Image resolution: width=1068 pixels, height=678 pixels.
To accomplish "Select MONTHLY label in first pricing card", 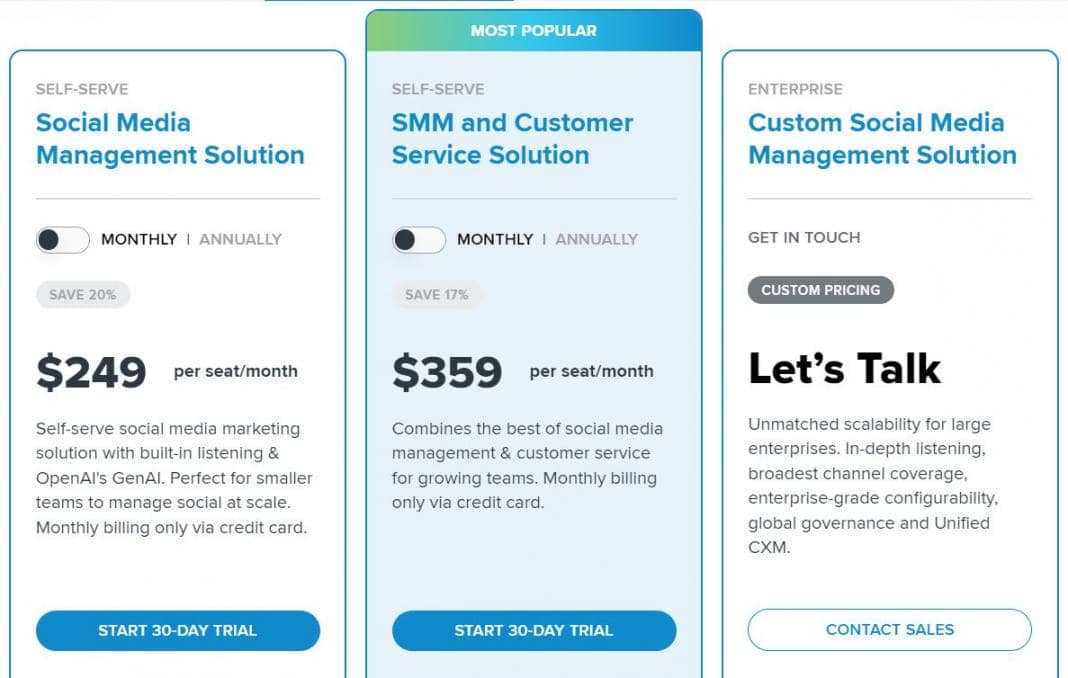I will point(139,240).
